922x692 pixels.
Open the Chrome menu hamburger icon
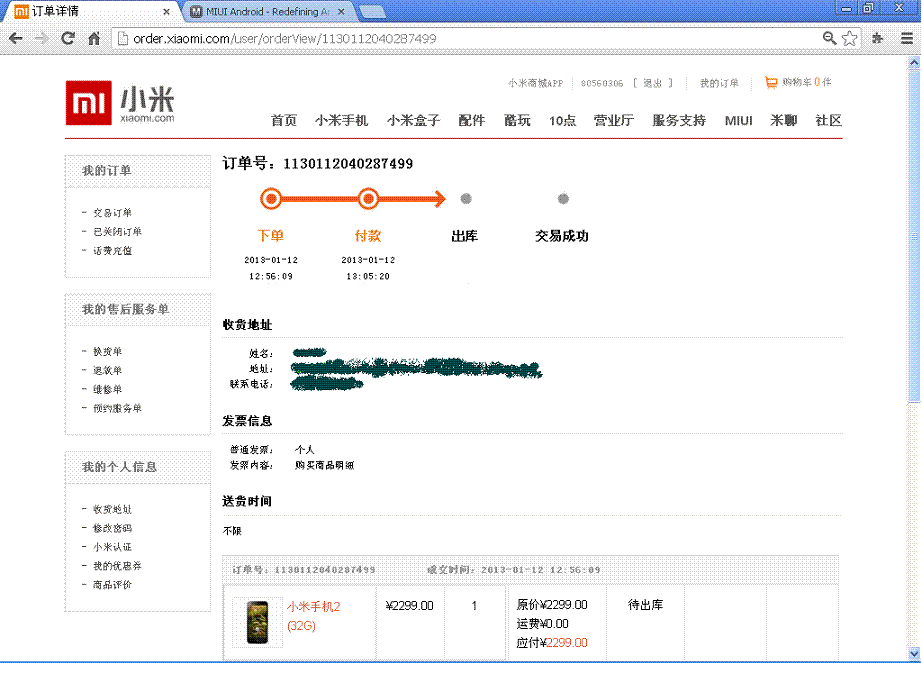pyautogui.click(x=907, y=39)
